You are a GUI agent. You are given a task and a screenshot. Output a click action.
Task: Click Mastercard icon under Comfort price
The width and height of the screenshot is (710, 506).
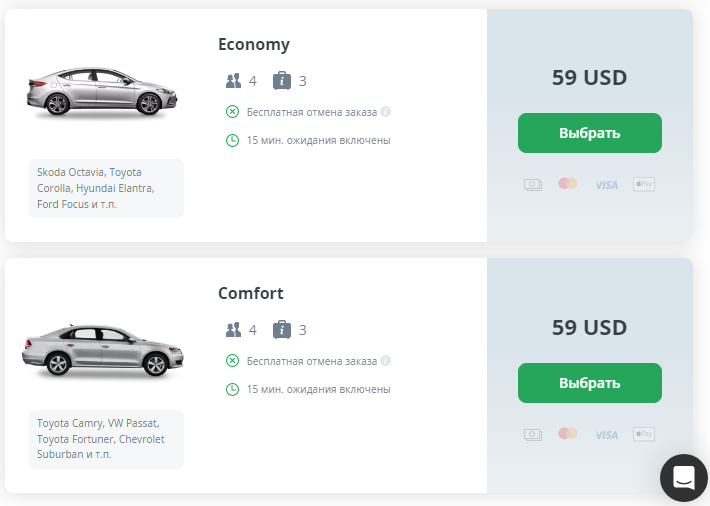(x=568, y=433)
